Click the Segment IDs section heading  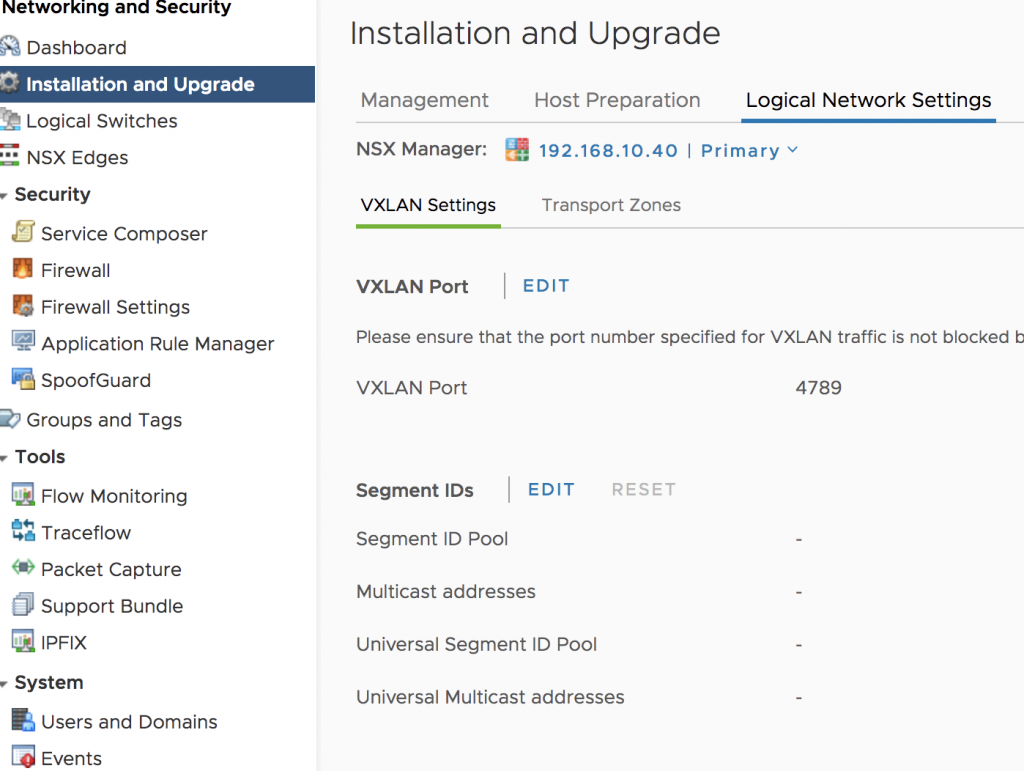(x=415, y=490)
